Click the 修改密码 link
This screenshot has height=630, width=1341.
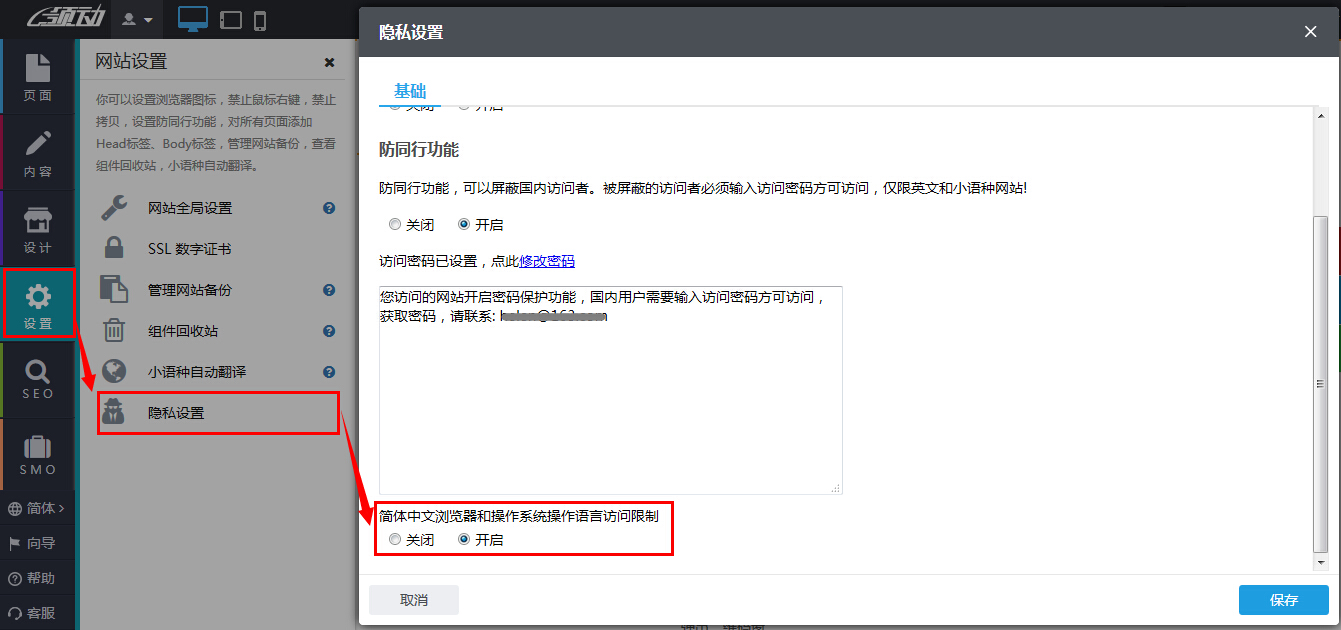point(547,261)
